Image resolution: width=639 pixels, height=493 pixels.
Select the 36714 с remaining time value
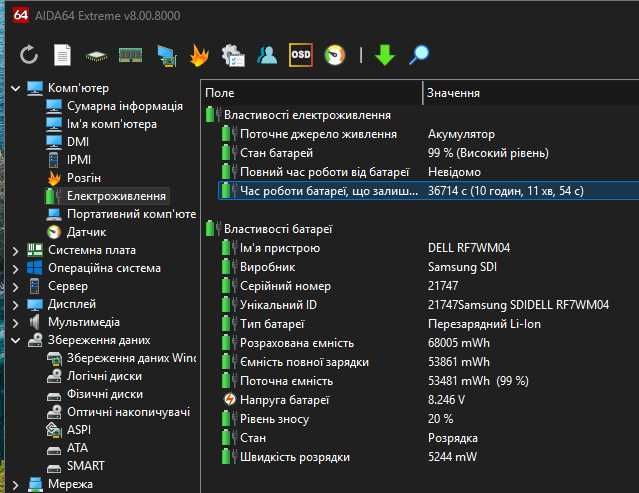pos(506,191)
